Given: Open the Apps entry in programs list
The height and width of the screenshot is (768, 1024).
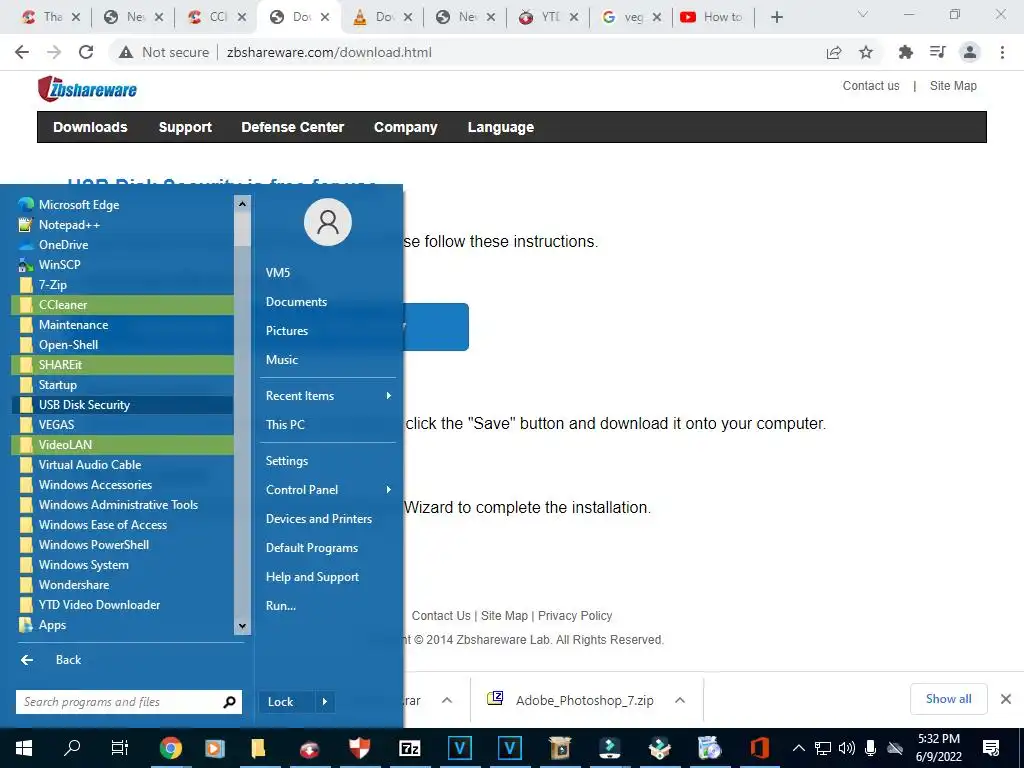Looking at the screenshot, I should tap(122, 625).
